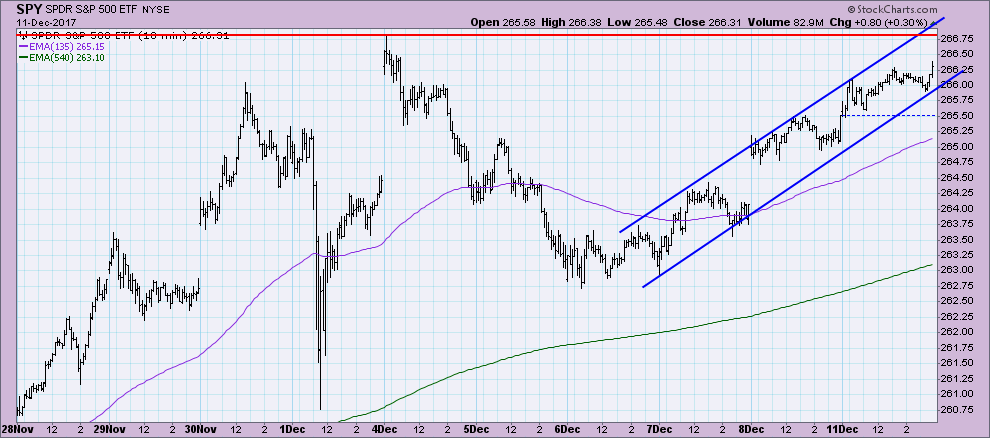Click the 11Dec date on the time axis
Image resolution: width=990 pixels, height=438 pixels.
pos(842,430)
